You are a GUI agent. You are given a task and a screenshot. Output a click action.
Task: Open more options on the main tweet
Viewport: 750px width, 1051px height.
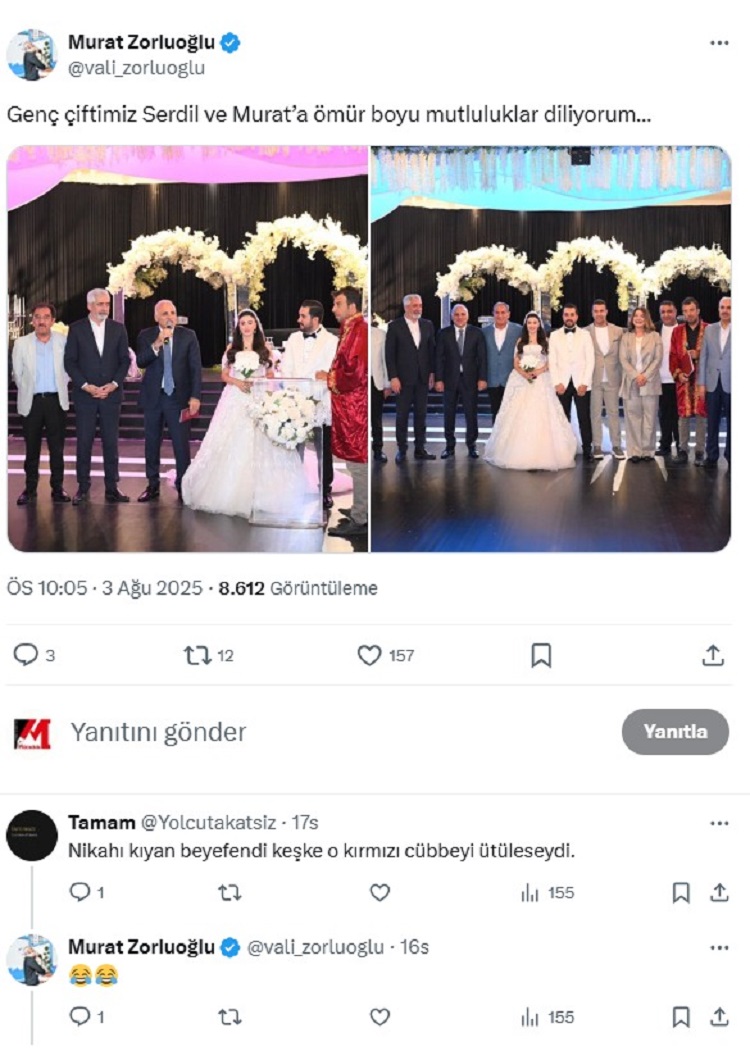pyautogui.click(x=718, y=43)
